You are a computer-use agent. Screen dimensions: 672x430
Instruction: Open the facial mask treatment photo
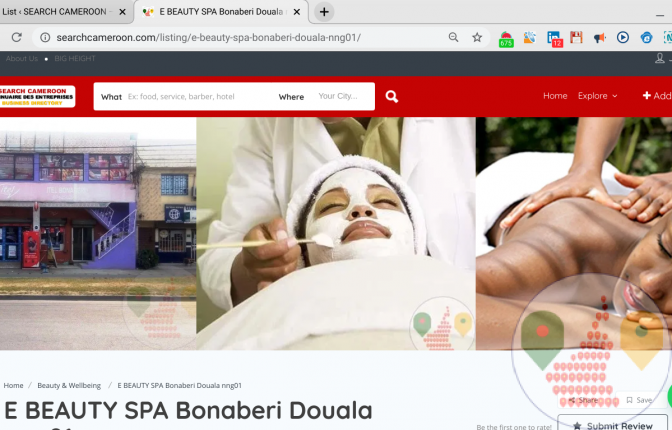[x=336, y=234]
